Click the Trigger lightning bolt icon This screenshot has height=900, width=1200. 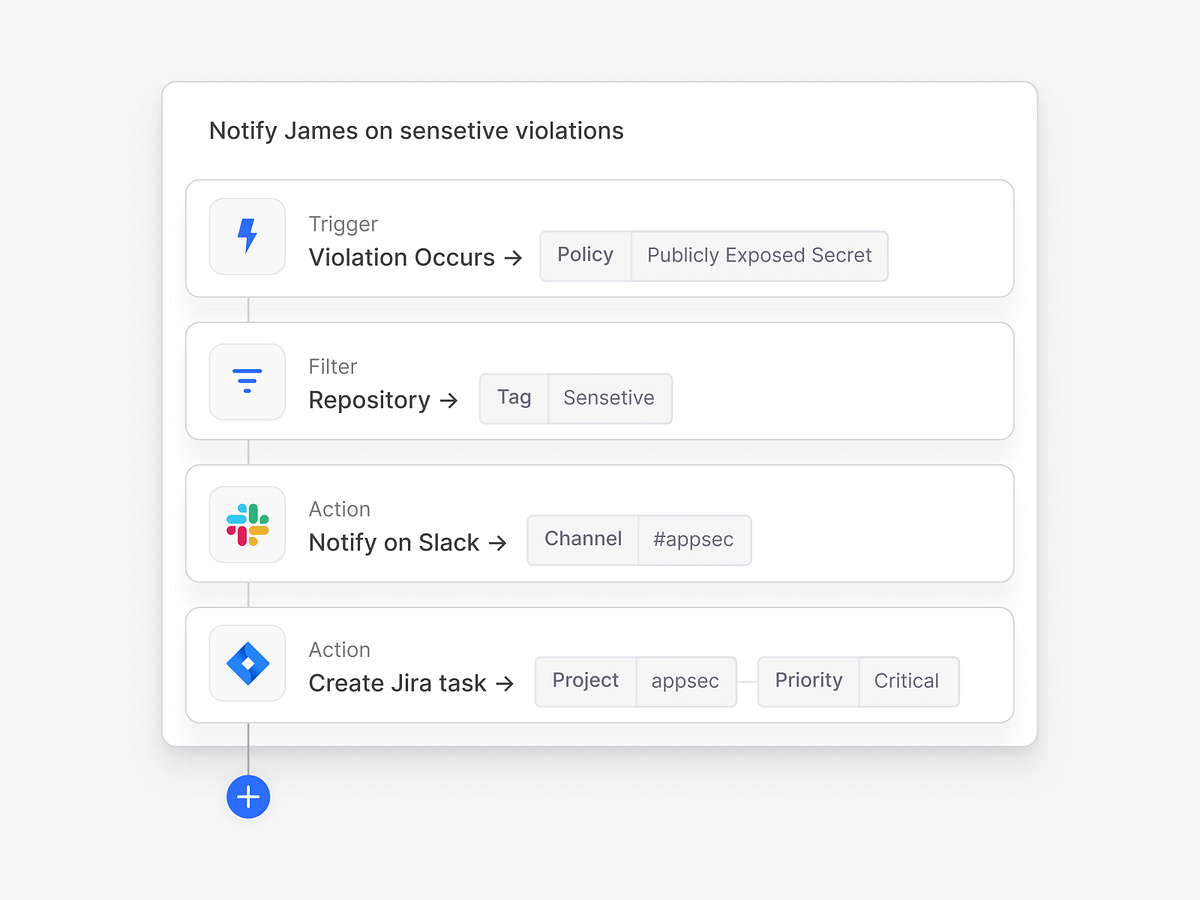[247, 236]
